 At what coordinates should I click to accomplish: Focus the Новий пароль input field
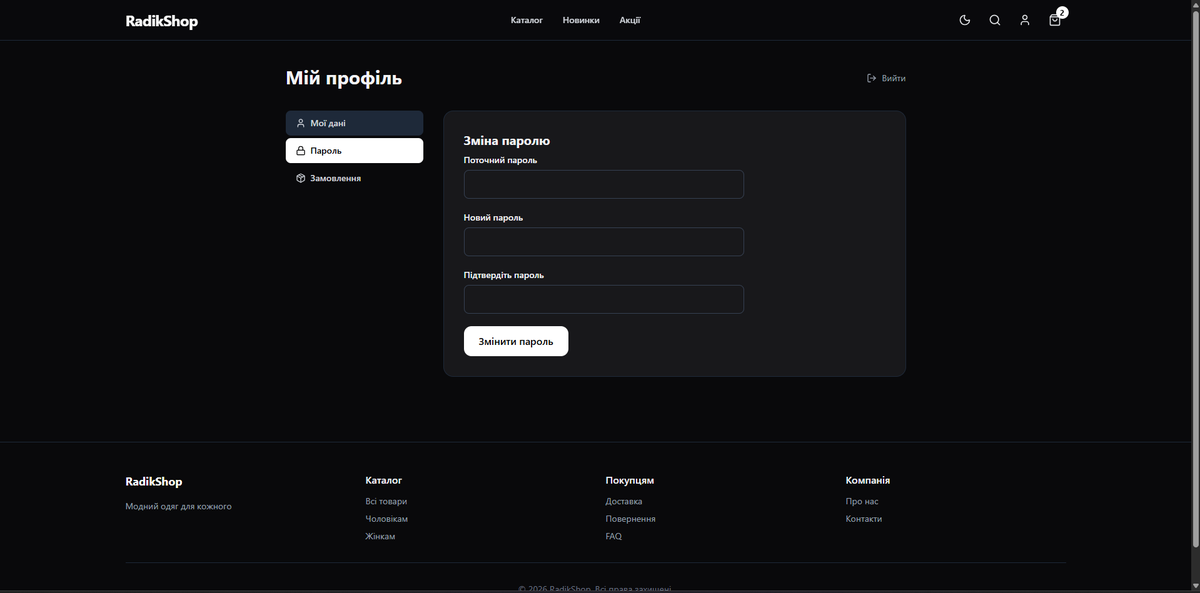click(x=604, y=242)
